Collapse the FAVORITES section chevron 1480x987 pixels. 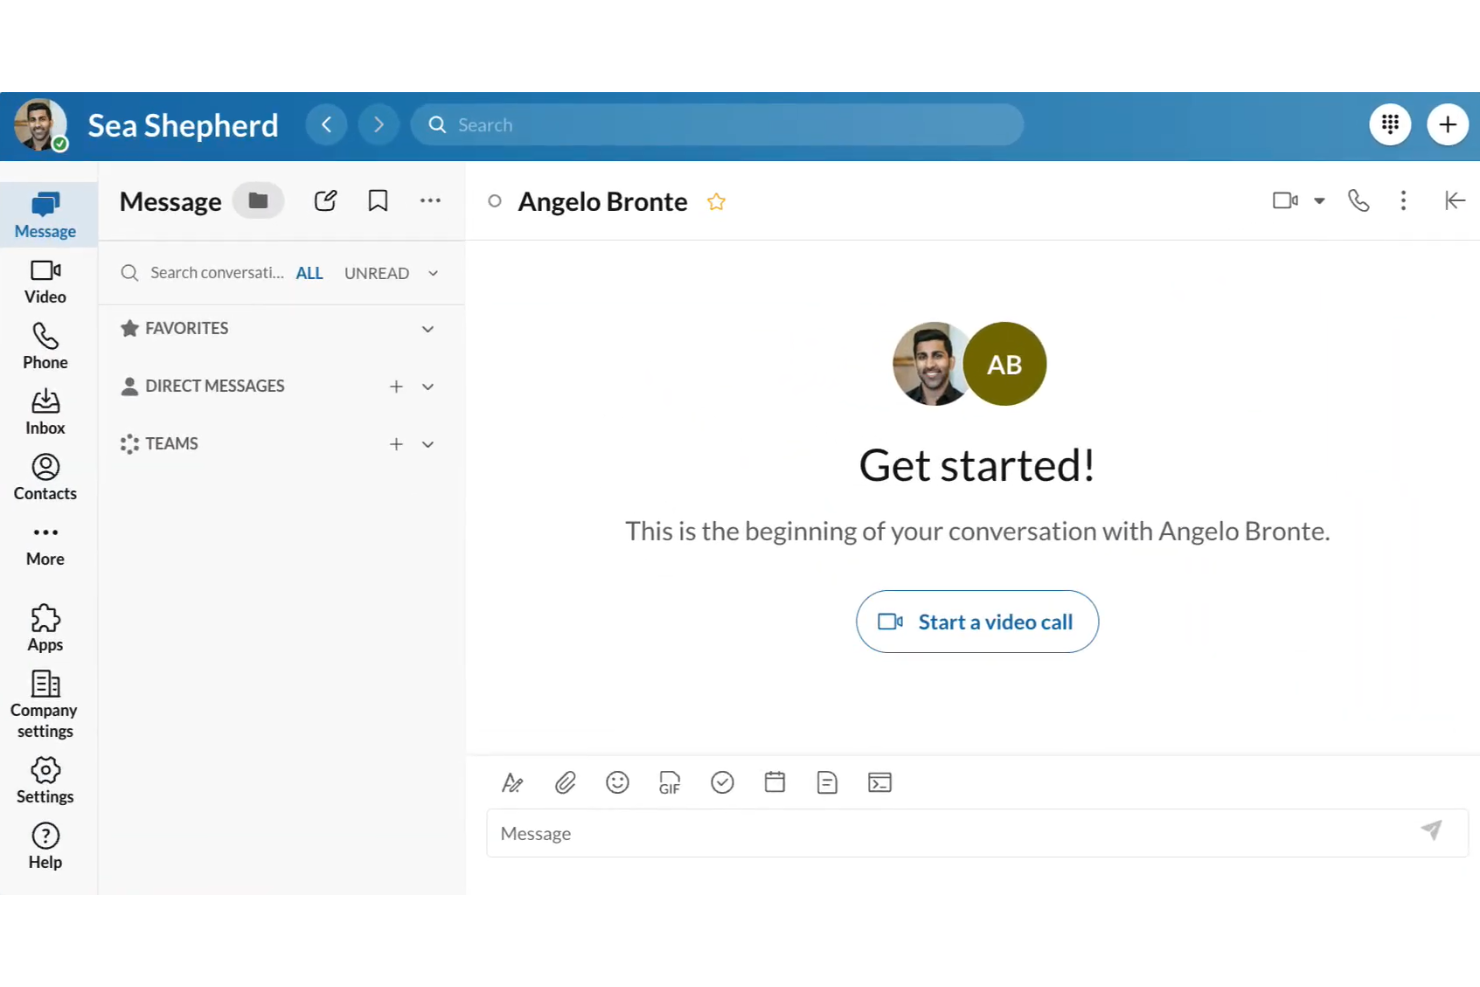coord(428,329)
